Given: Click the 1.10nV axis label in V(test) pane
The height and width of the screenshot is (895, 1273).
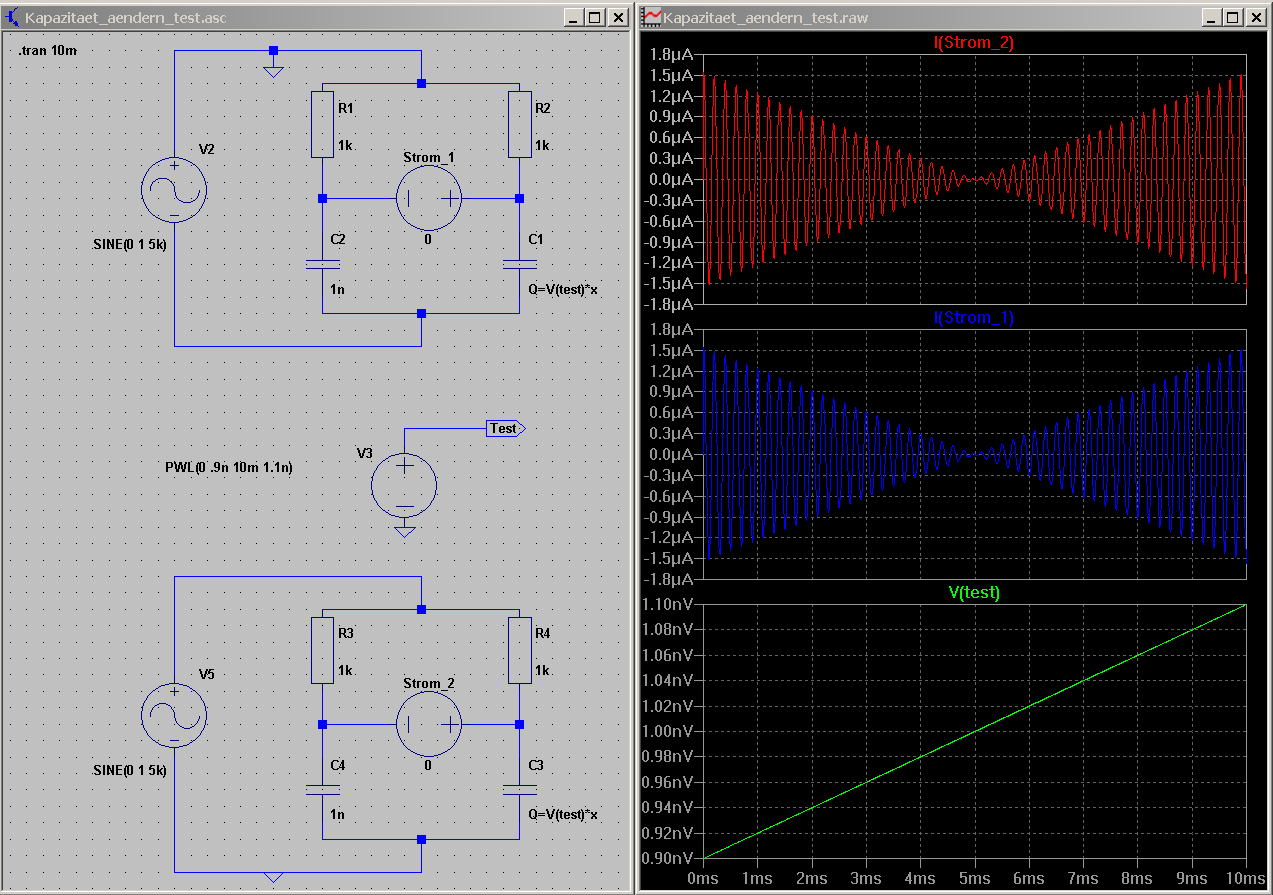Looking at the screenshot, I should [669, 604].
